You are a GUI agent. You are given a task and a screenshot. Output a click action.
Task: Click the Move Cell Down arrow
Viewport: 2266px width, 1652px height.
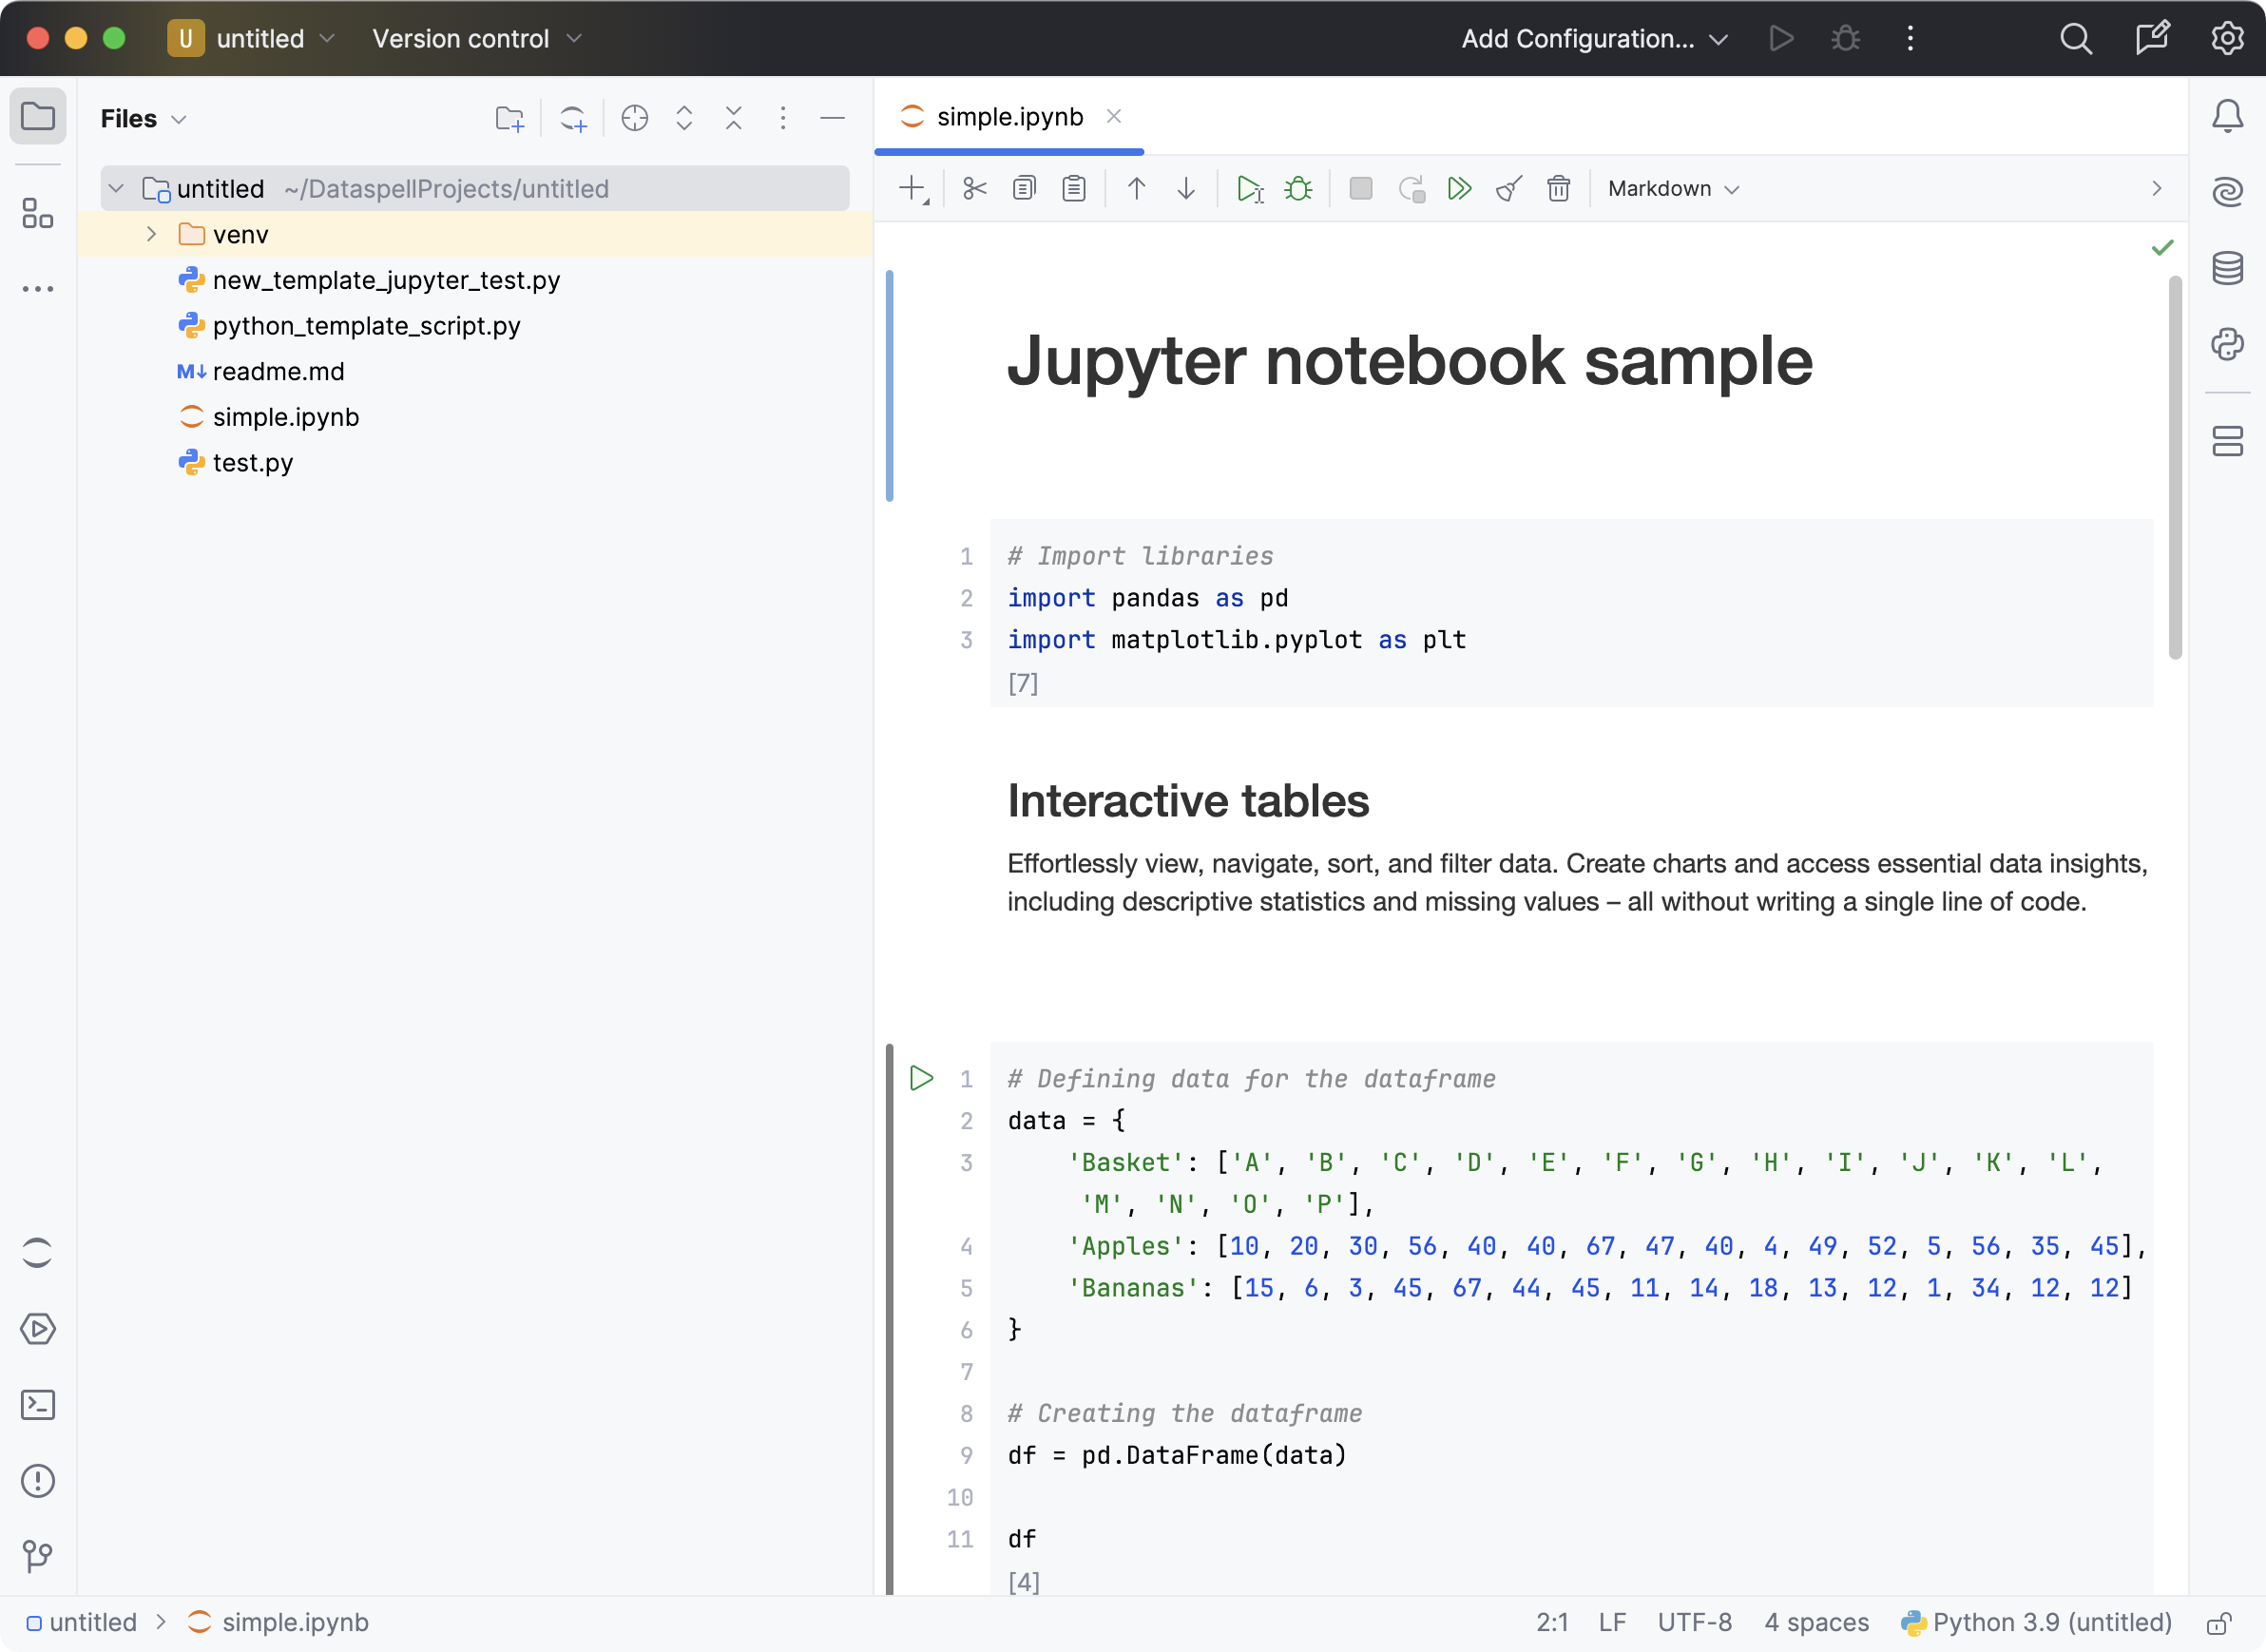pos(1186,189)
